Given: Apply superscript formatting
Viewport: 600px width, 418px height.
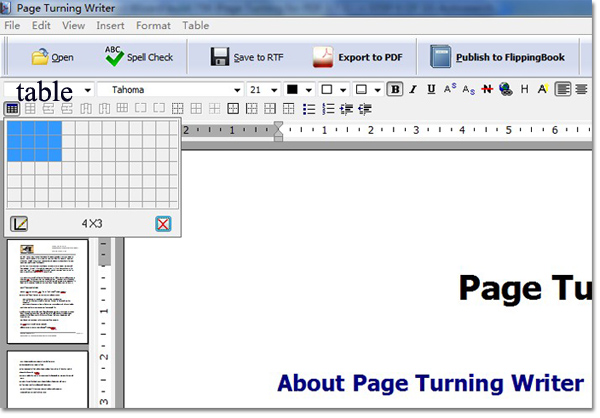Looking at the screenshot, I should (450, 89).
